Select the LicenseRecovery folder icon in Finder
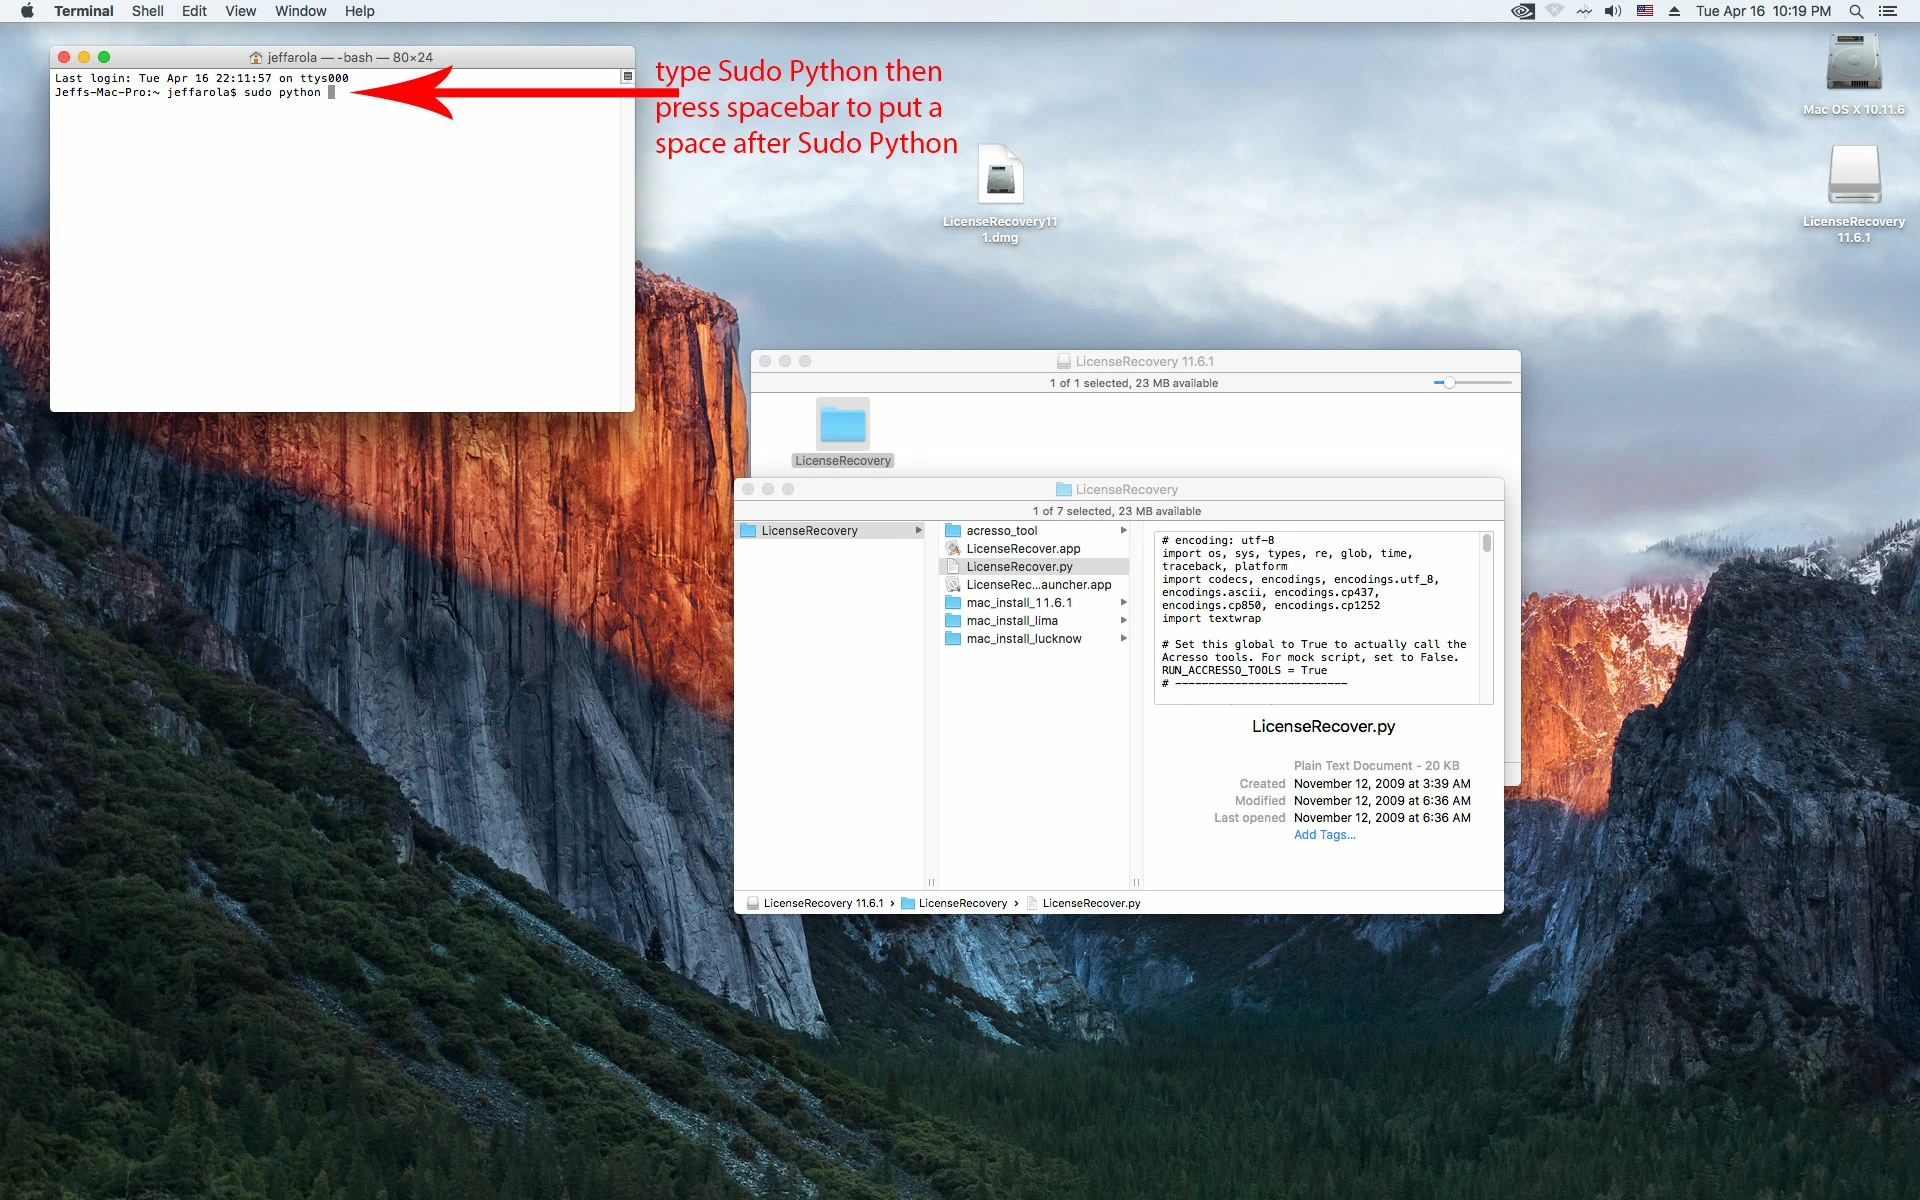 842,425
